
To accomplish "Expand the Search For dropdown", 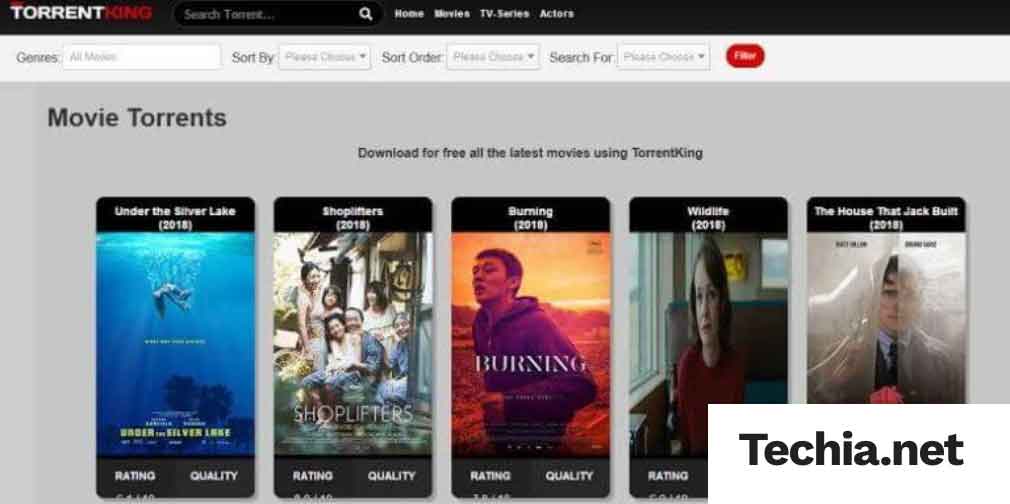I will click(x=663, y=57).
